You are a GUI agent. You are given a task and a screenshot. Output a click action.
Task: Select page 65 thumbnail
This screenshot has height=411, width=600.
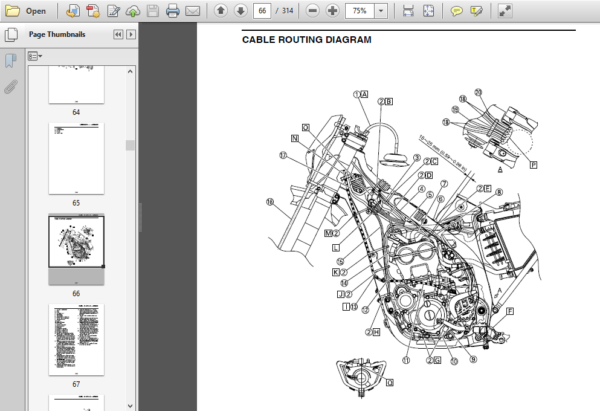77,158
